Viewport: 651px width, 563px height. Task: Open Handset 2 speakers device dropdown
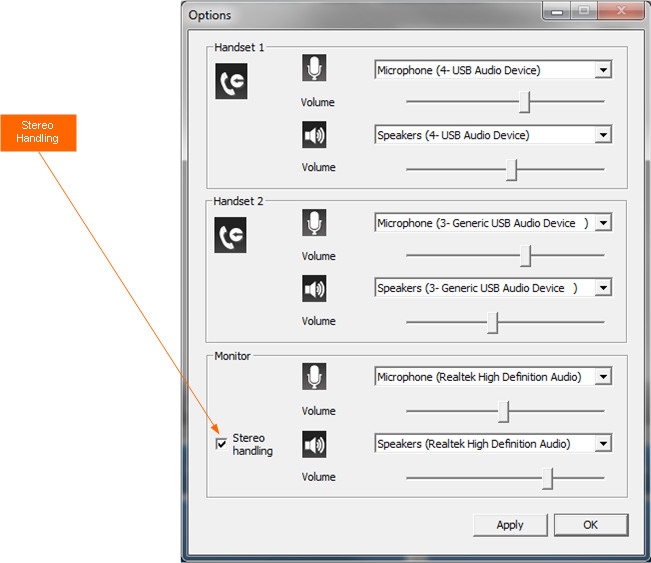click(493, 287)
